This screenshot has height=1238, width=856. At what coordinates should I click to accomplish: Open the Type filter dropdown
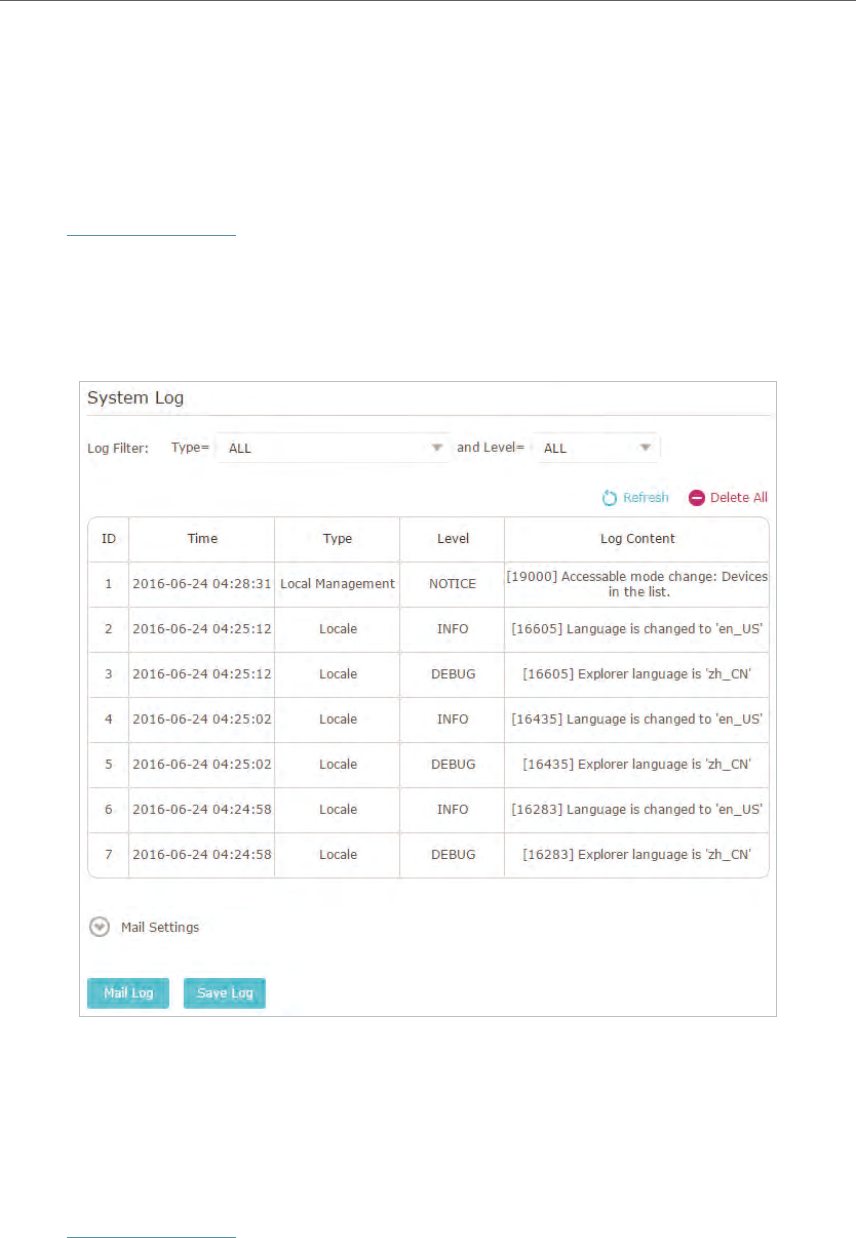[x=333, y=448]
